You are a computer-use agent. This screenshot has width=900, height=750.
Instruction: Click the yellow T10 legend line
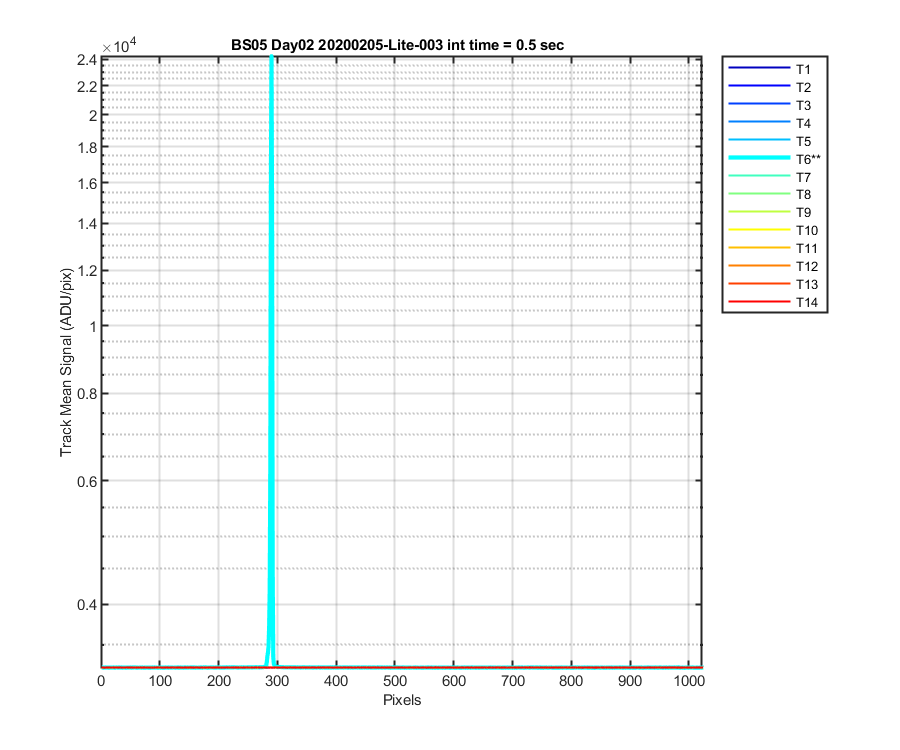point(759,230)
